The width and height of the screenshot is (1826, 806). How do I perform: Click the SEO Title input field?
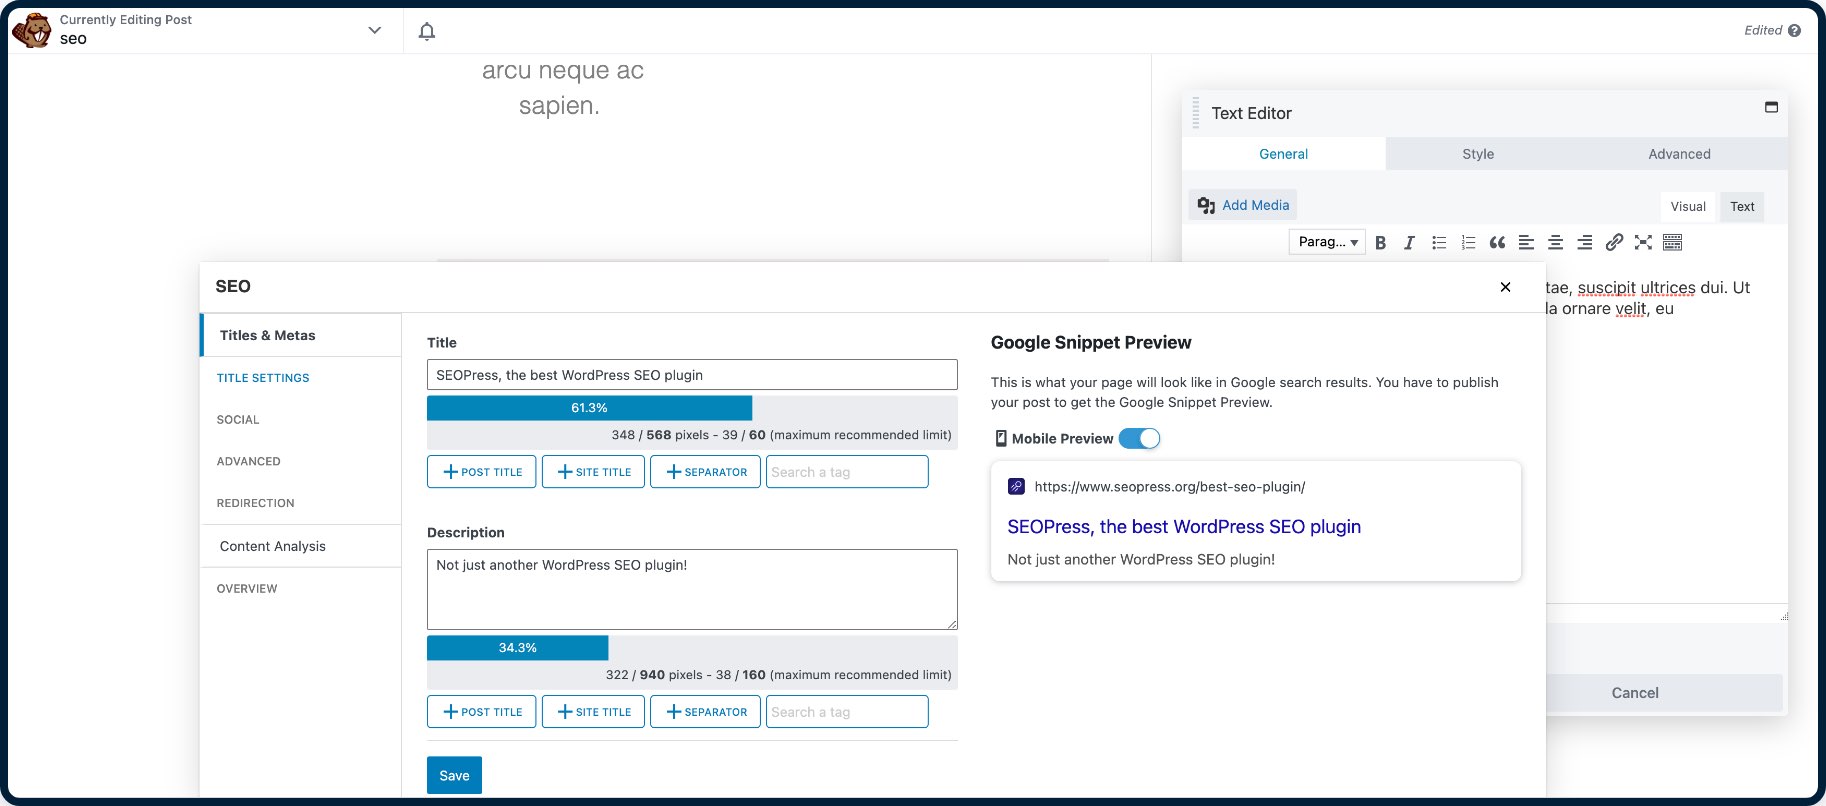(x=692, y=375)
